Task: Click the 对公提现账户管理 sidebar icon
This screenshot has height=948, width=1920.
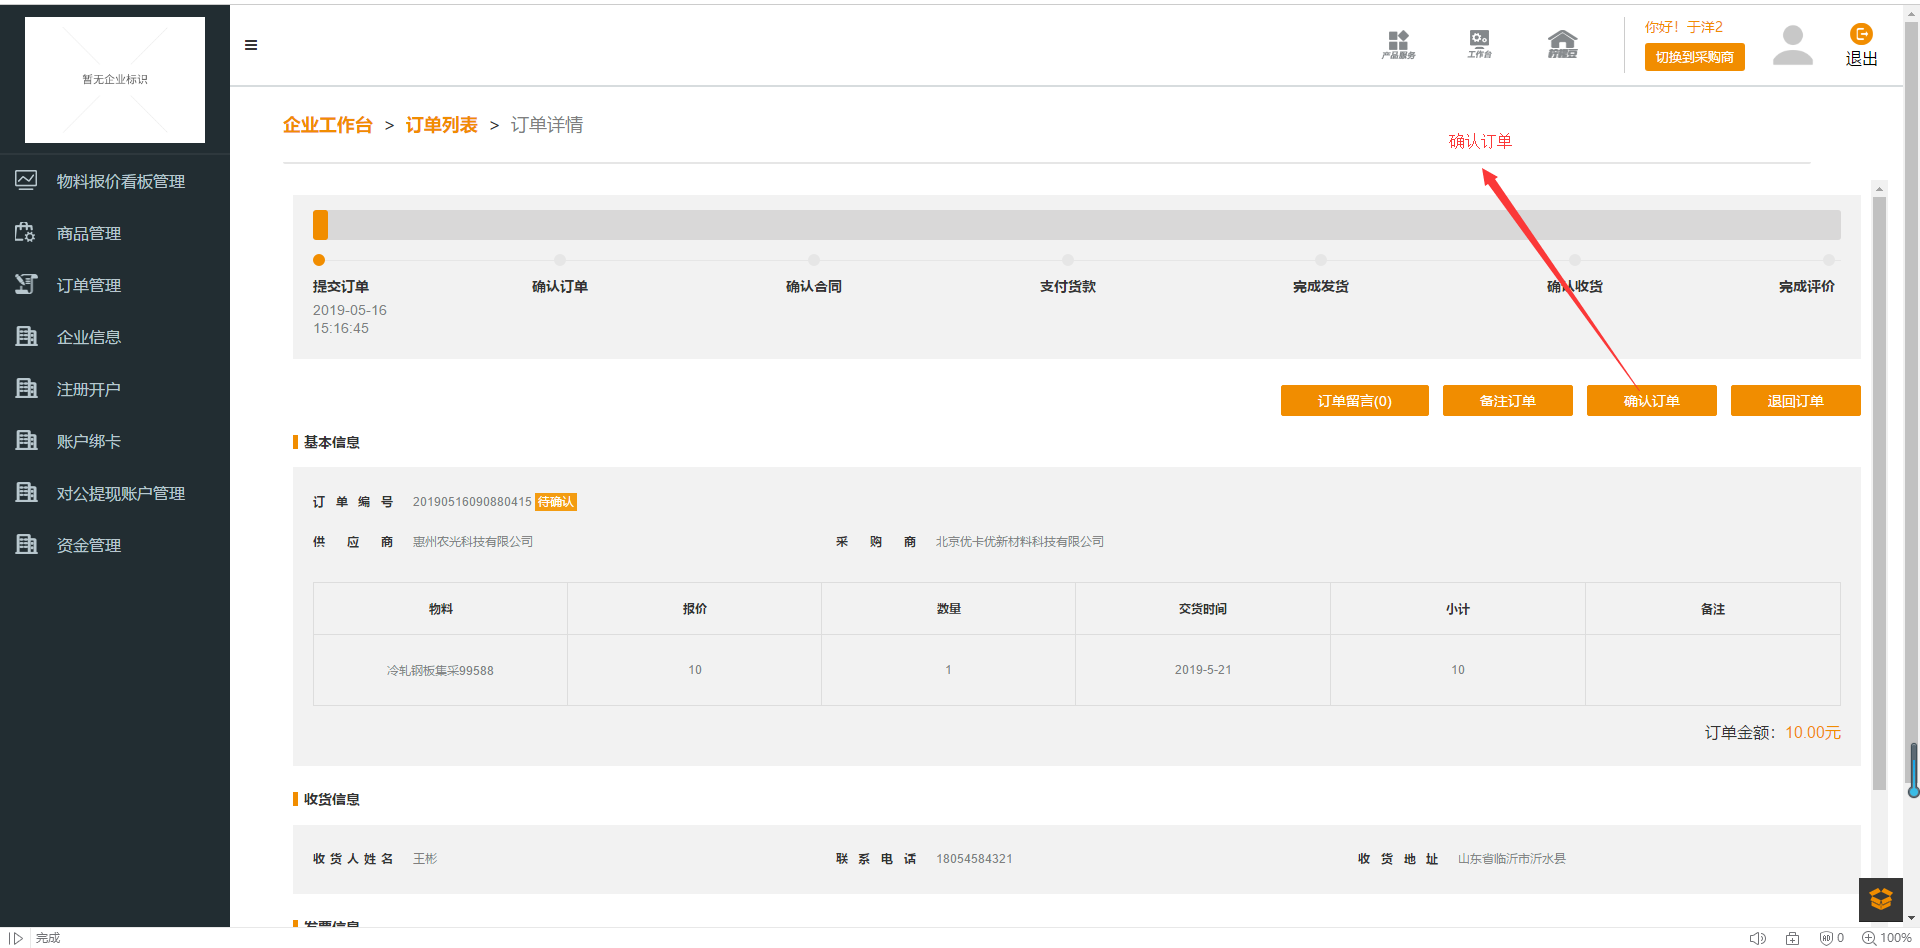Action: [x=26, y=492]
